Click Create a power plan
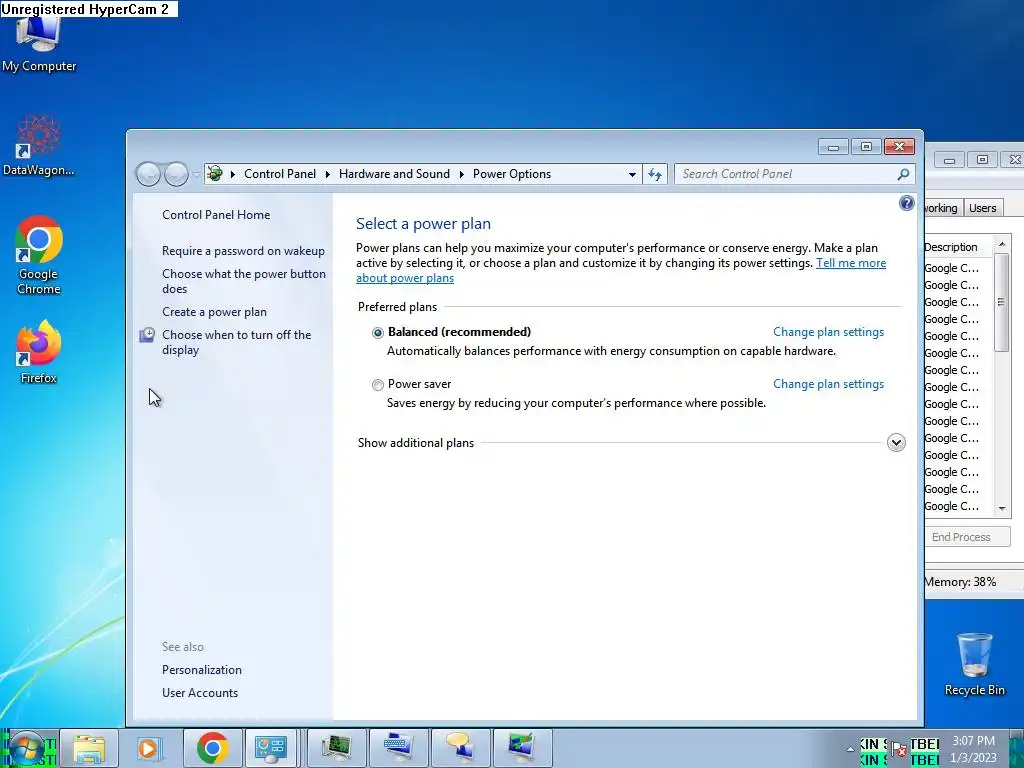Viewport: 1024px width, 768px height. tap(214, 312)
